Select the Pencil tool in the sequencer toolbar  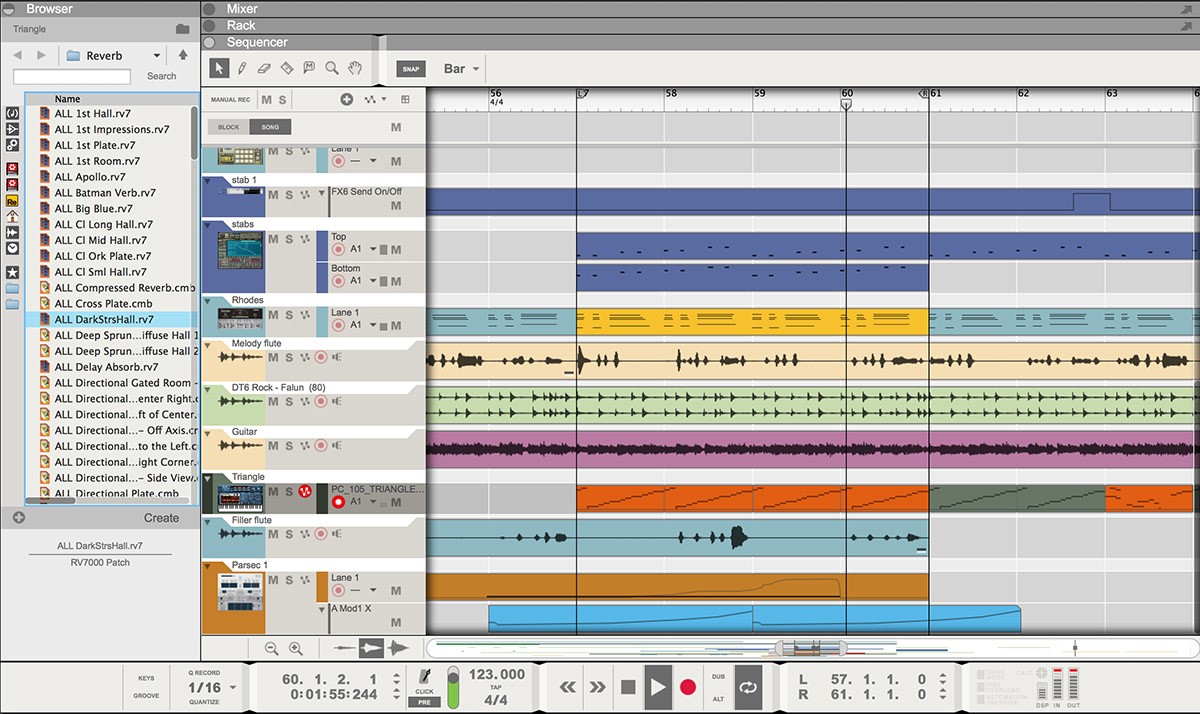click(x=242, y=67)
